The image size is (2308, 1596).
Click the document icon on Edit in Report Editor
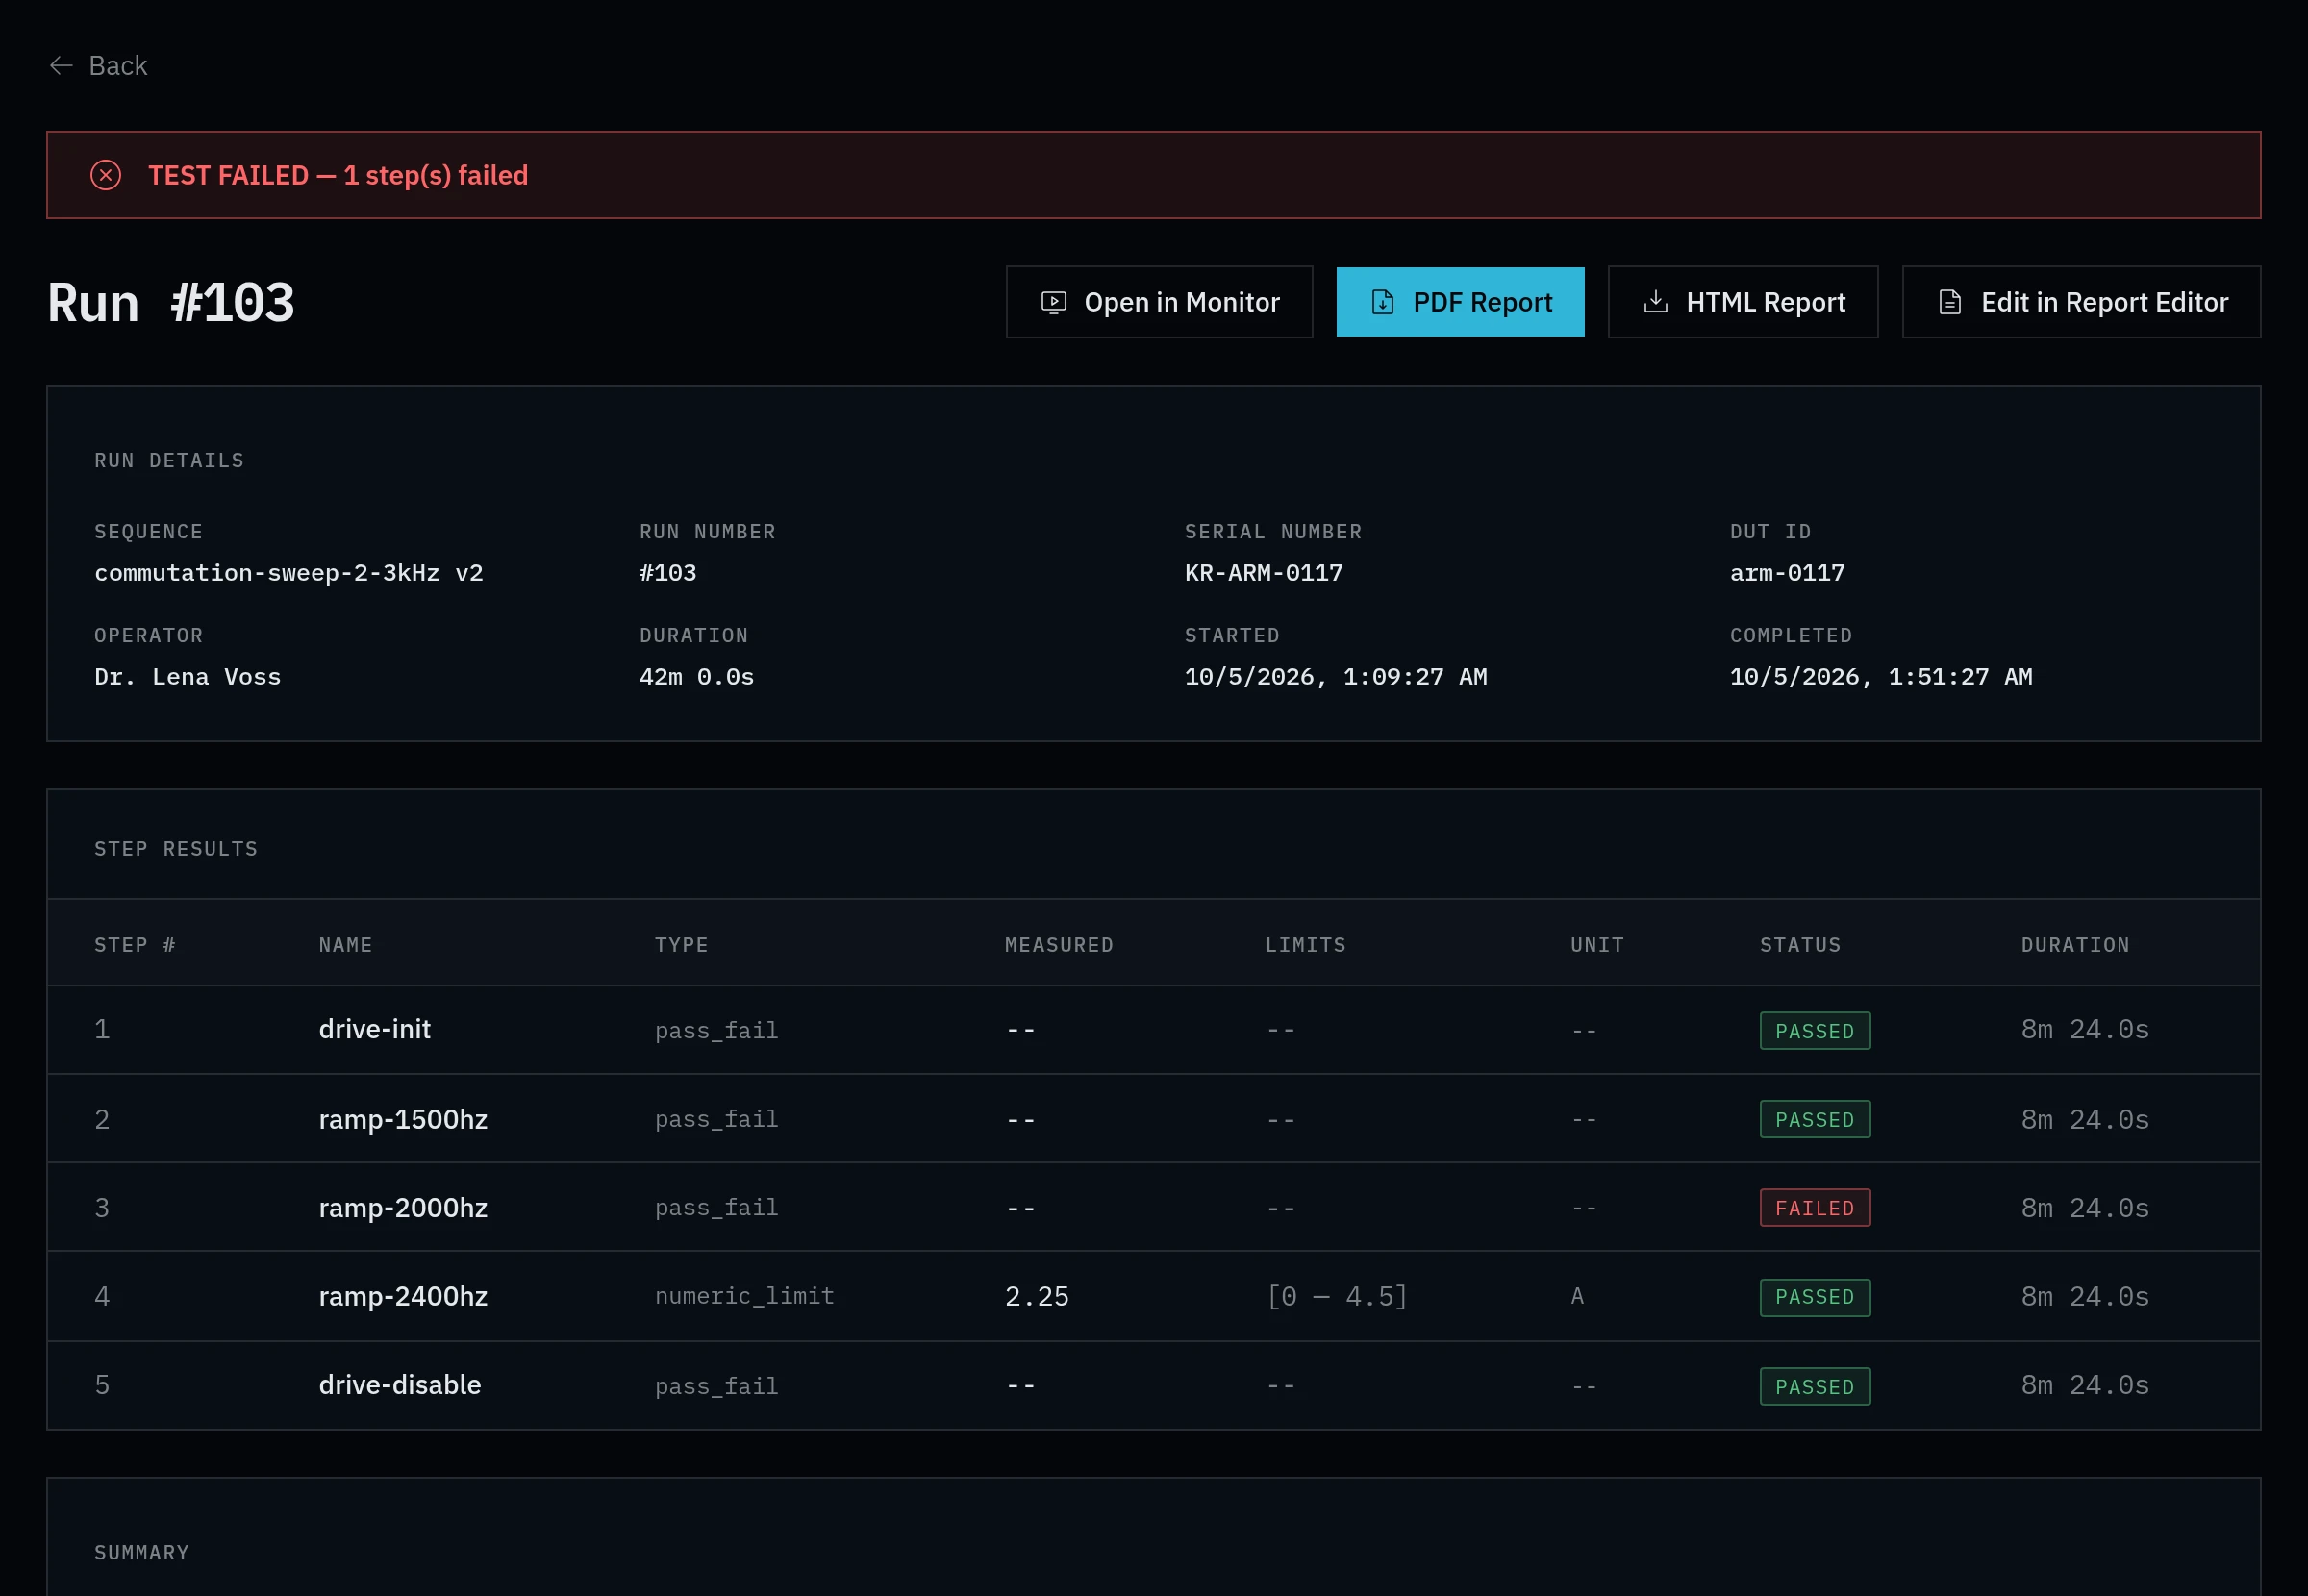pos(1949,302)
